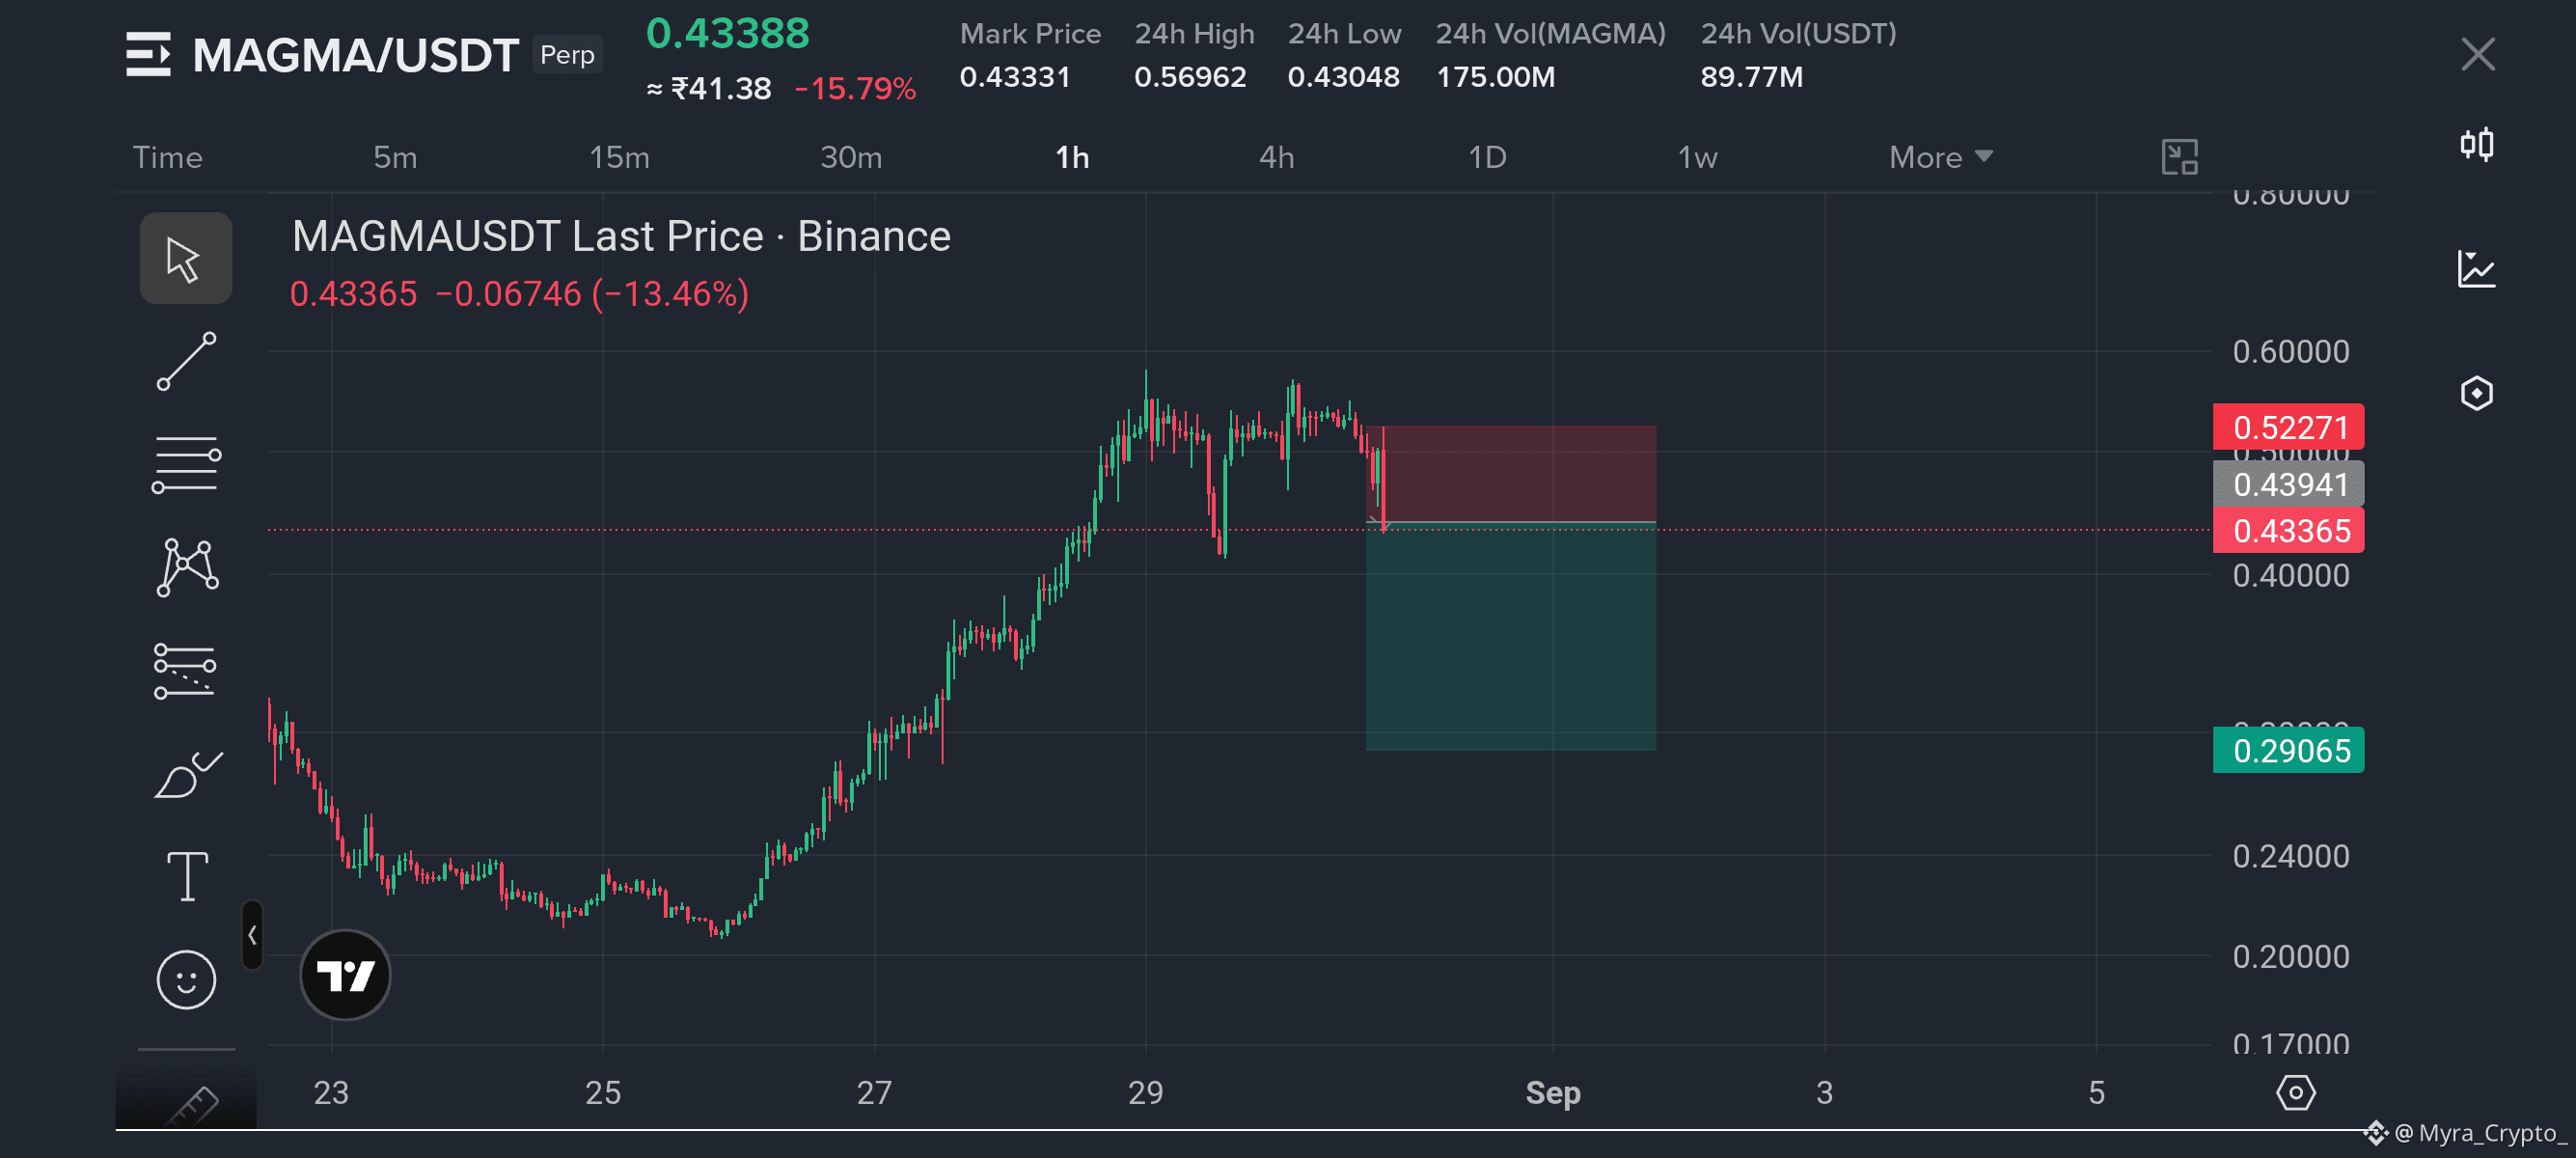Click the 24h Low value 0.43048
The width and height of the screenshot is (2576, 1158).
pos(1343,77)
